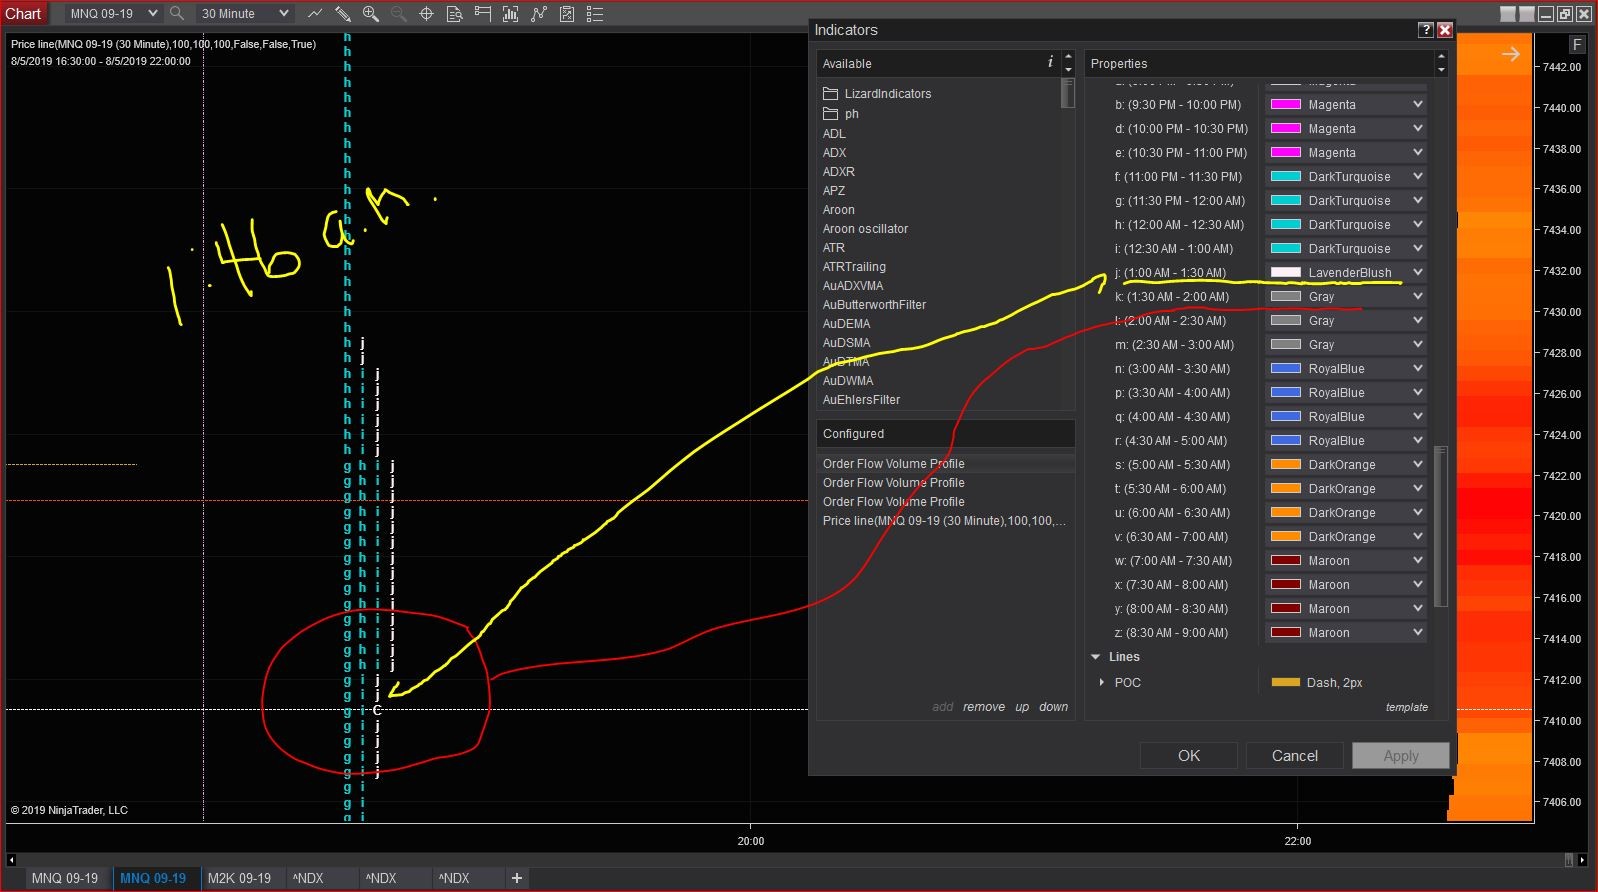Expand the POC line properties
1598x892 pixels.
[1102, 682]
